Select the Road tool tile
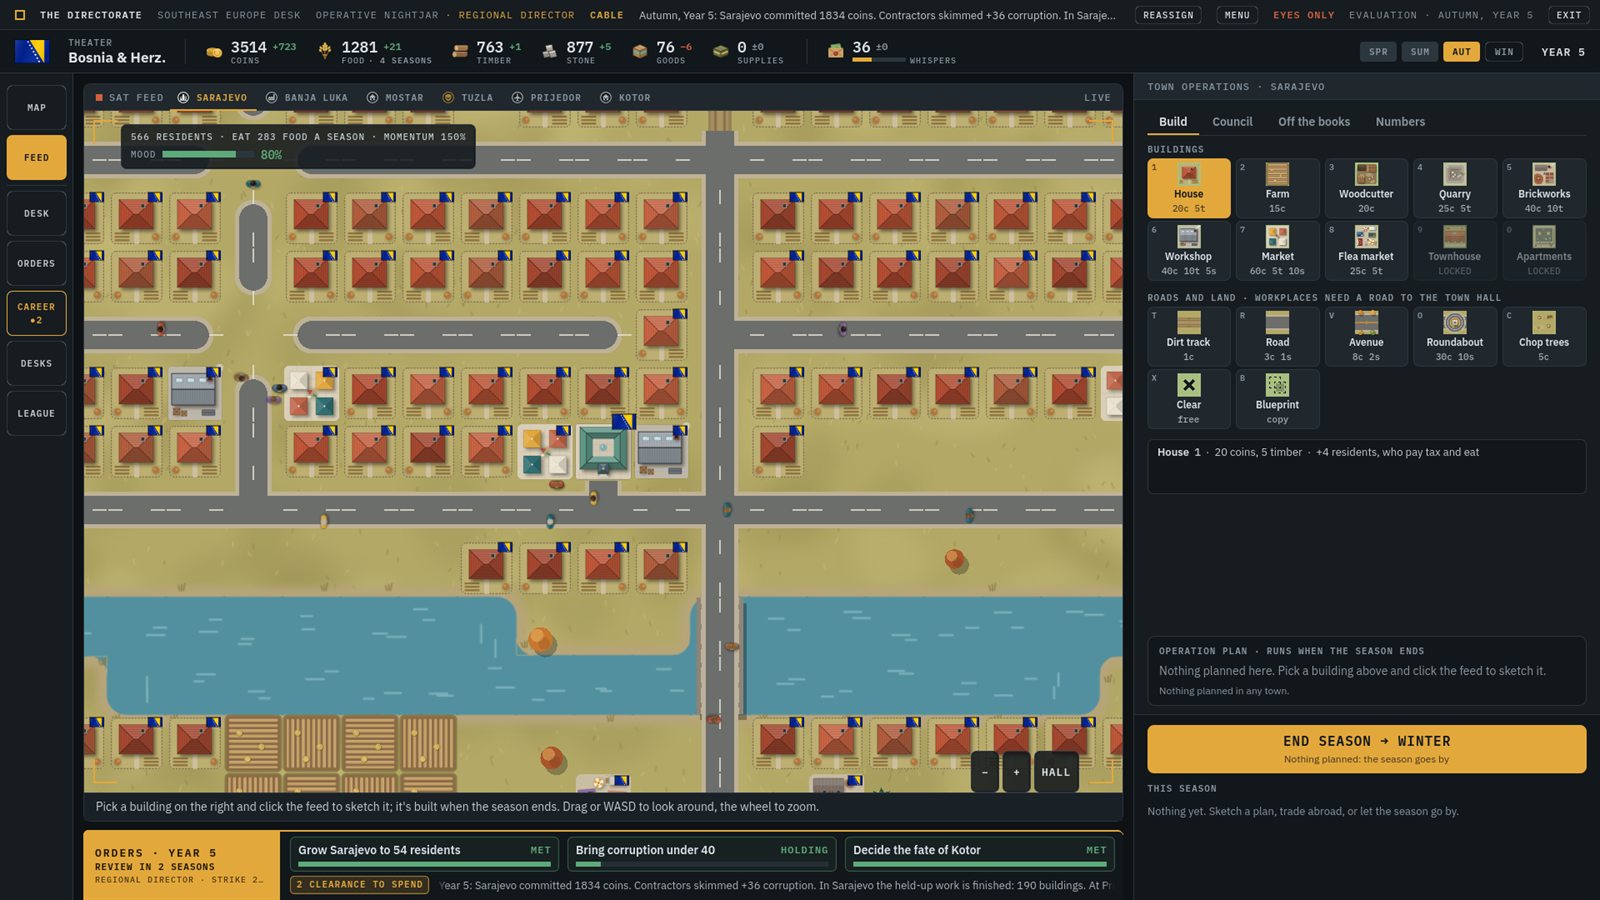The image size is (1600, 900). click(x=1277, y=336)
